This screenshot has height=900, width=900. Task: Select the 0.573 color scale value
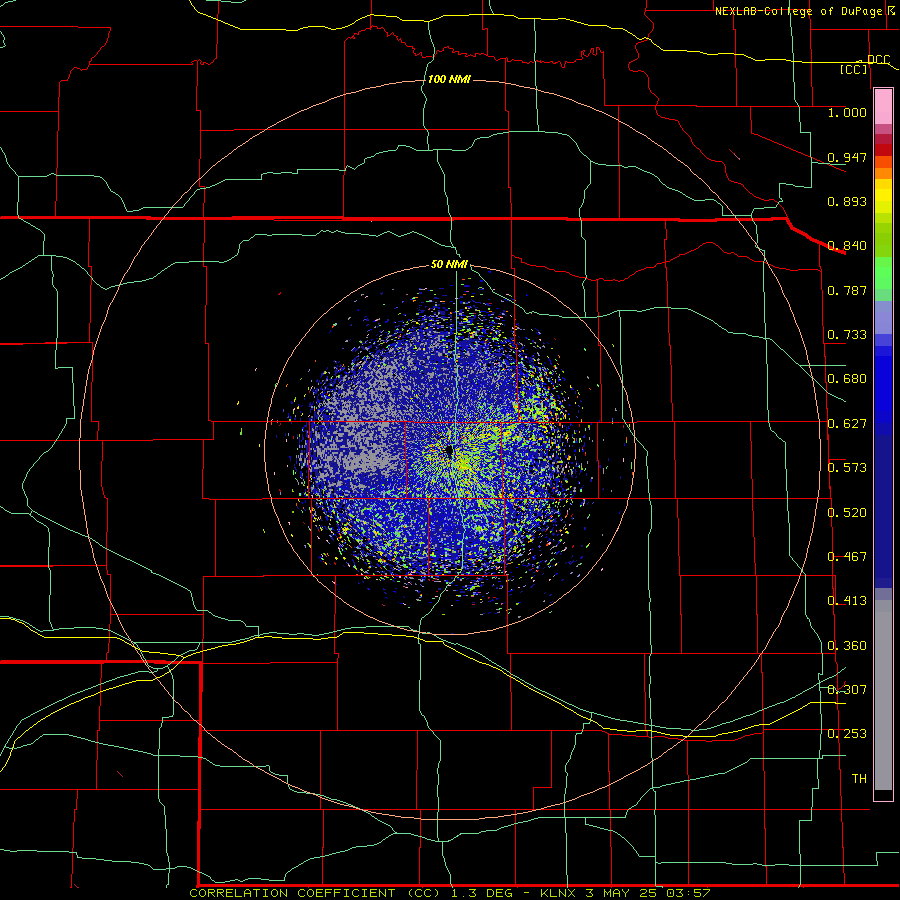point(847,468)
